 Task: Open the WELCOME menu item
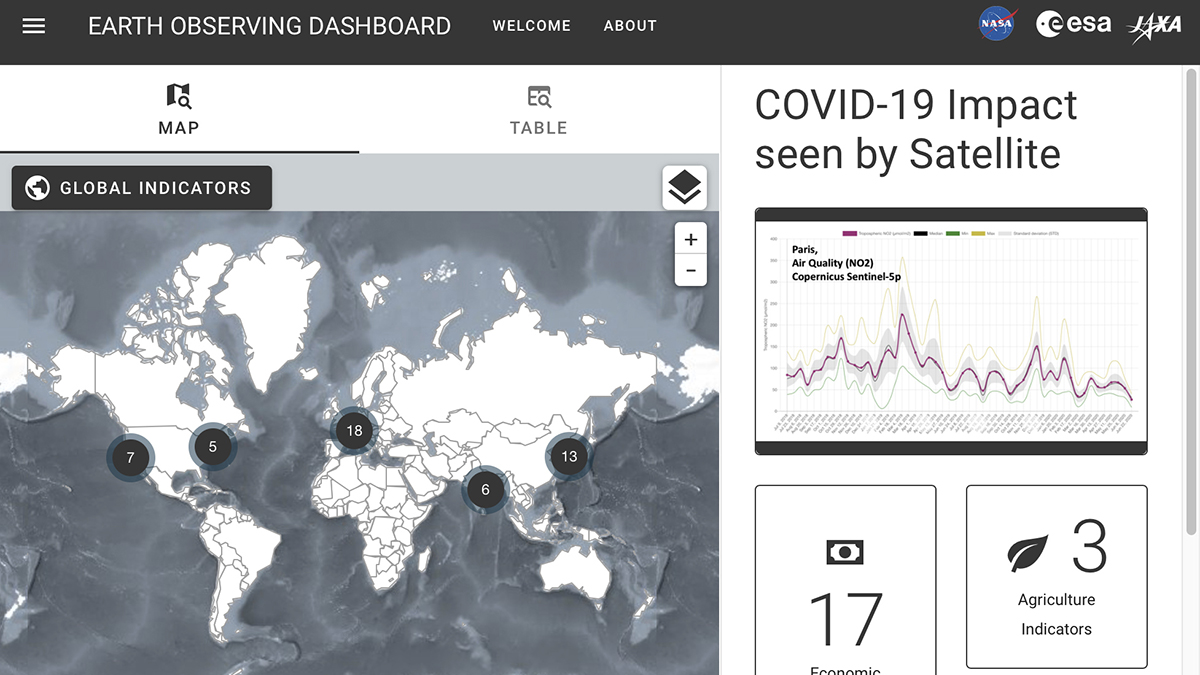[x=531, y=25]
